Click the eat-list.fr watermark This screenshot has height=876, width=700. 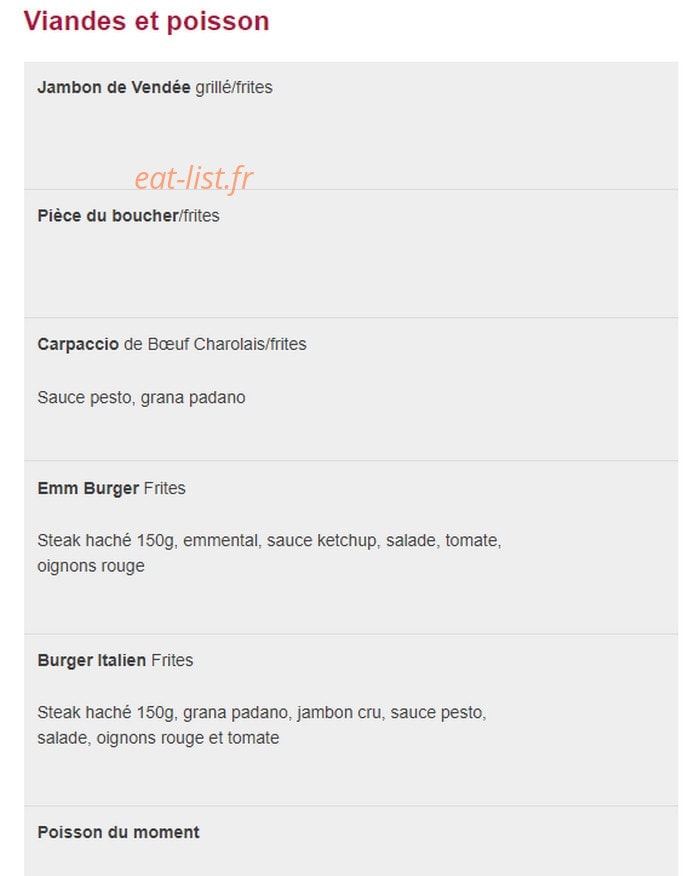click(194, 178)
